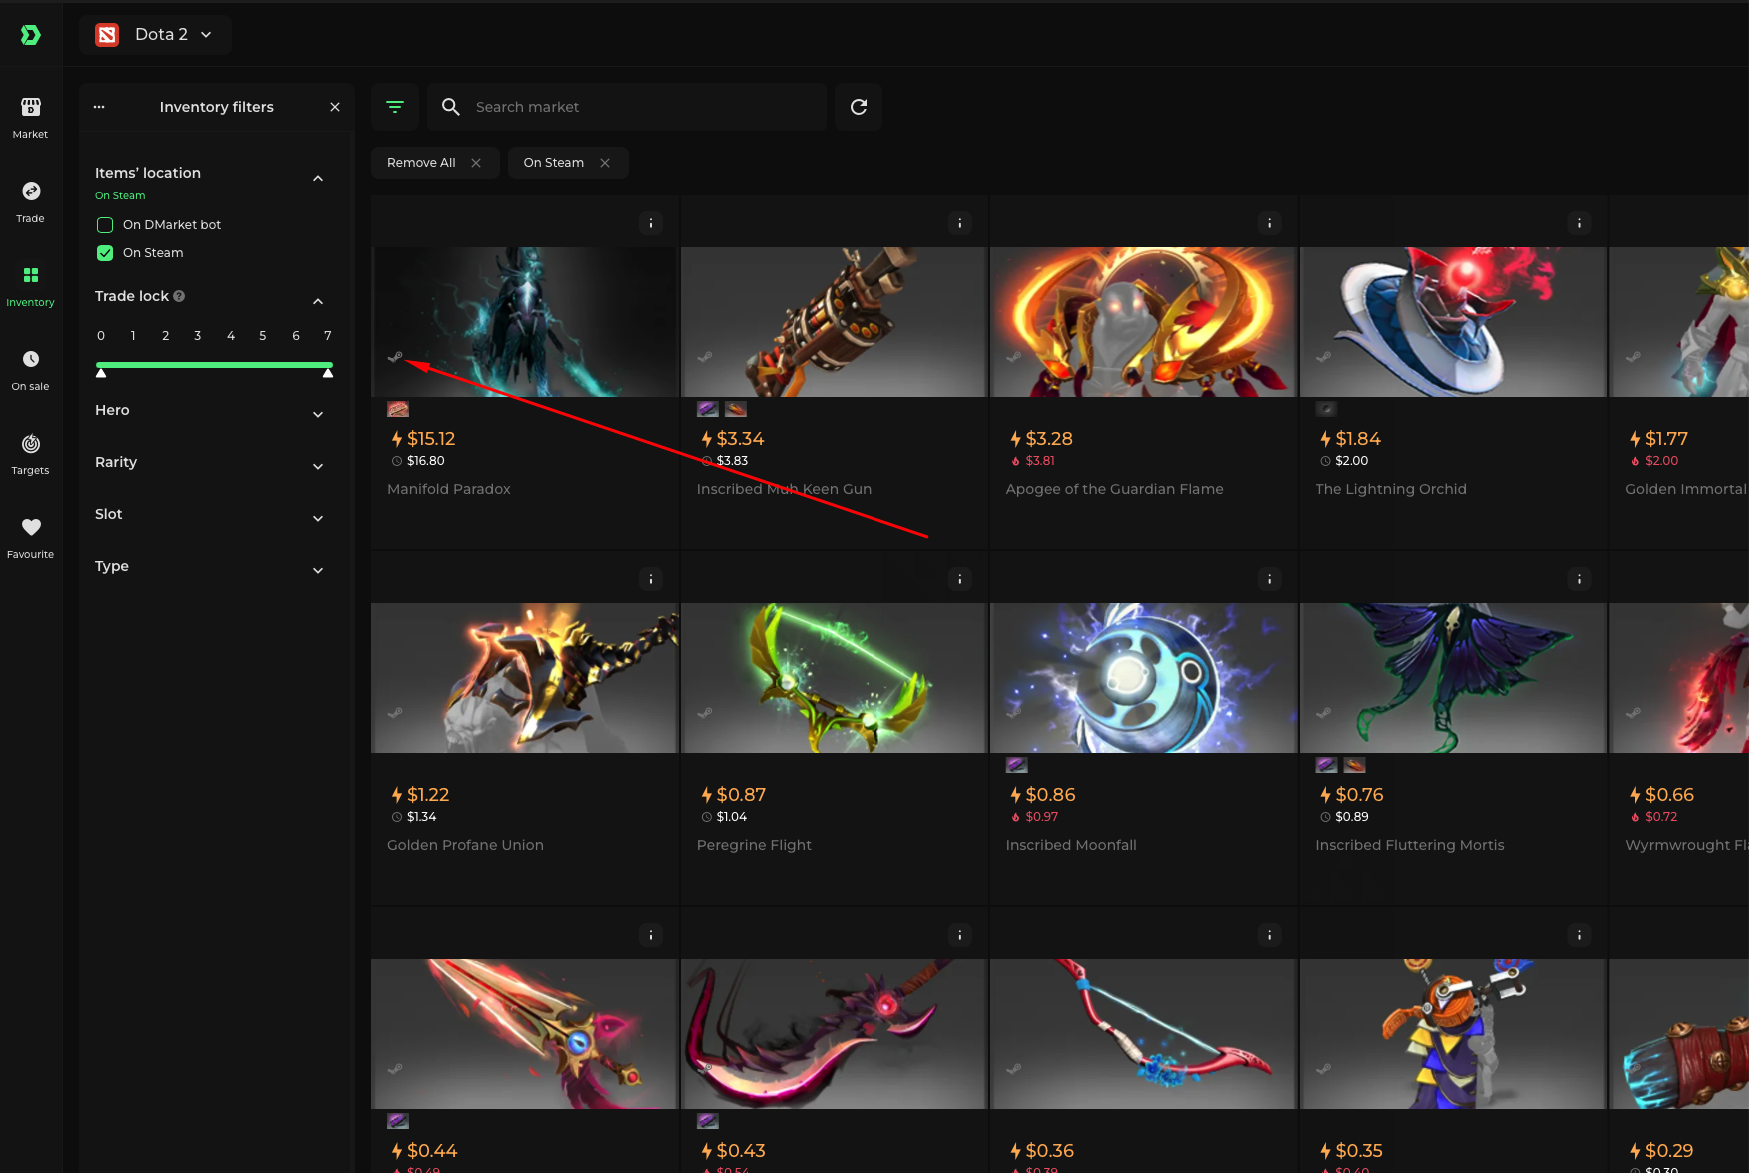Select the Apogee of the Guardian Flame image
Image resolution: width=1749 pixels, height=1173 pixels.
tap(1143, 322)
